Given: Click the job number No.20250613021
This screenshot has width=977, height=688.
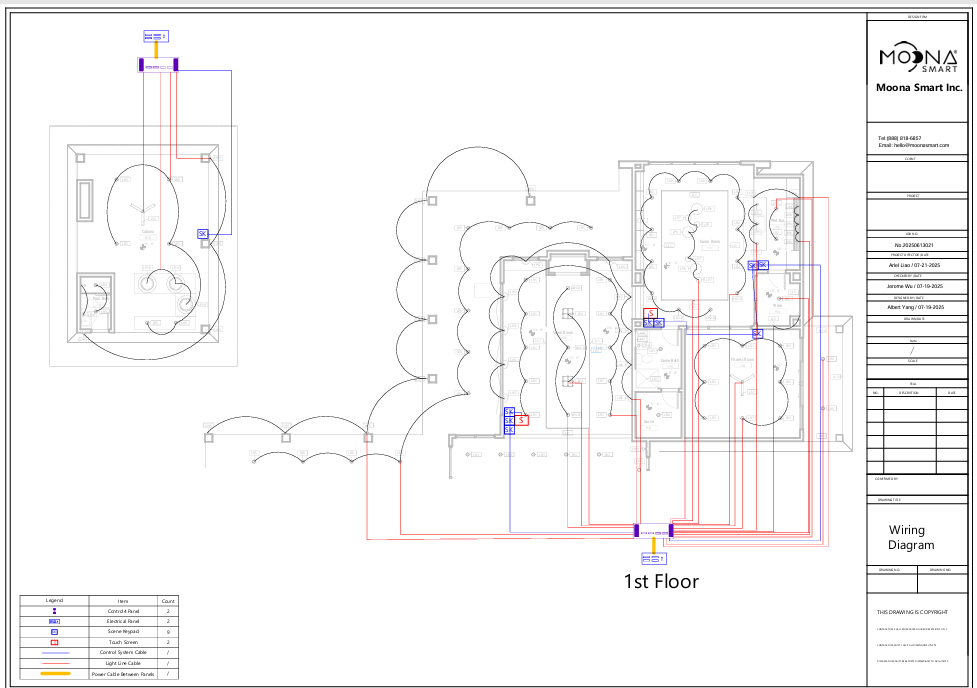Looking at the screenshot, I should [x=914, y=245].
